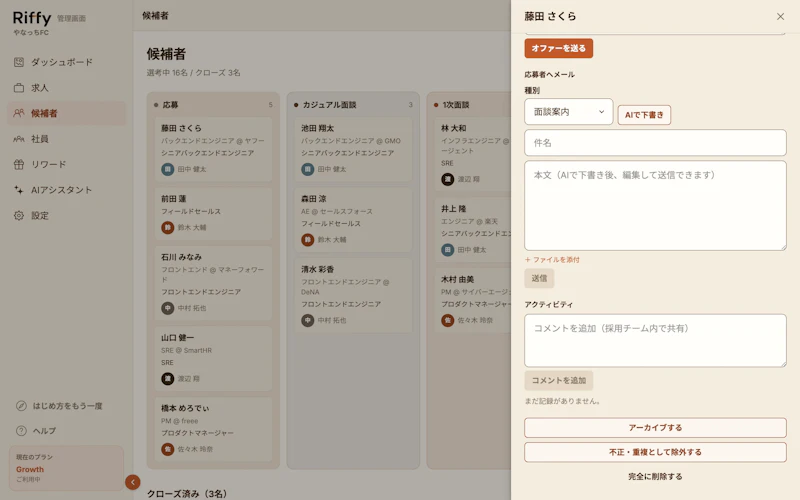
Task: Open the ダッシュボード sidebar item
Action: [66, 62]
